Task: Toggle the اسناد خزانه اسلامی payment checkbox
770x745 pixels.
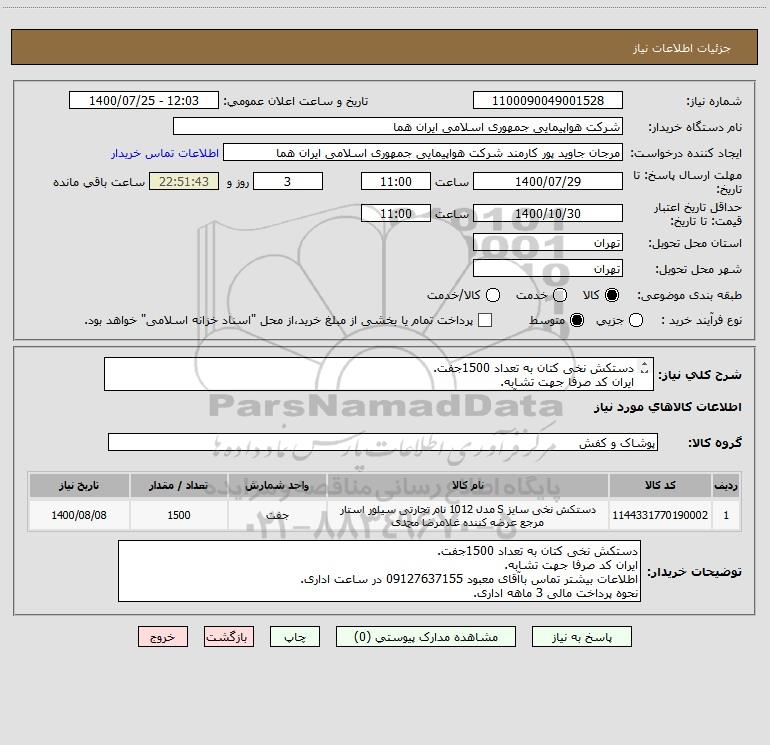Action: [x=485, y=320]
